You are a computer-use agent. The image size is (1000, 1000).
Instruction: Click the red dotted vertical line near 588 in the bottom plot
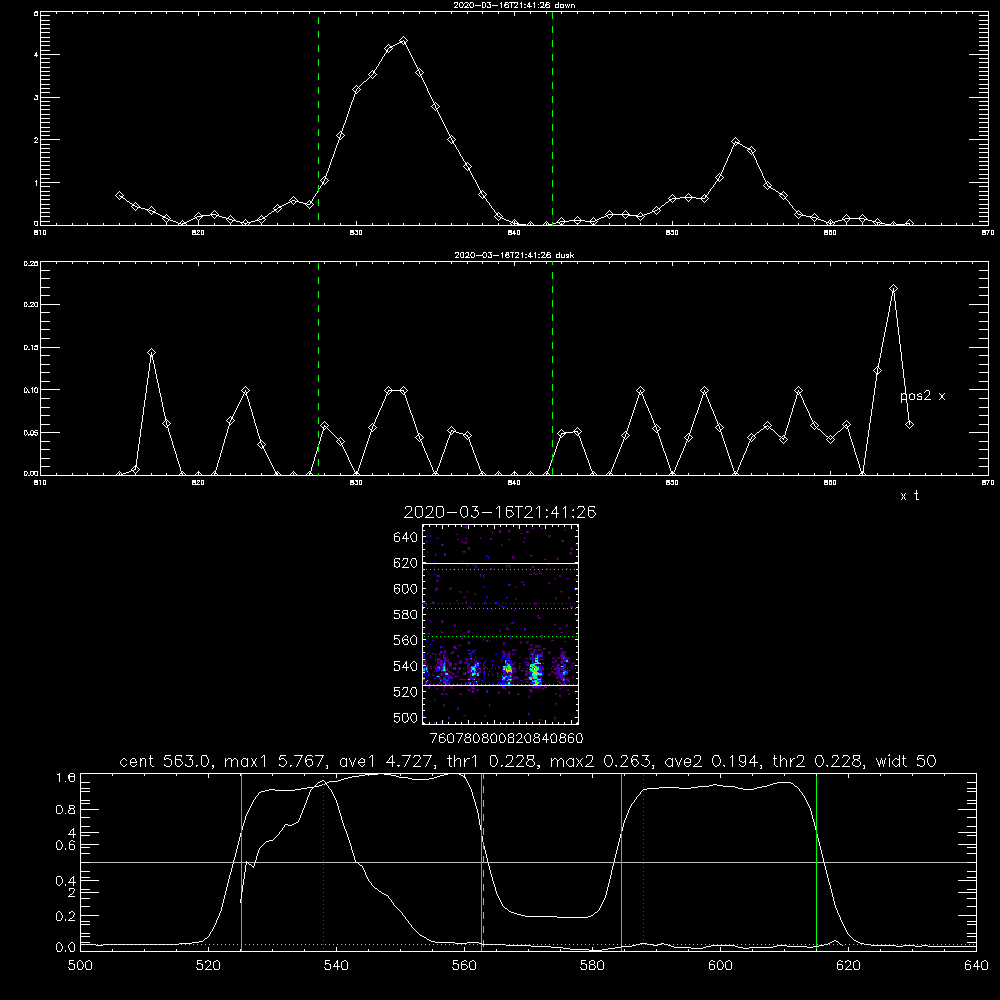pos(643,861)
